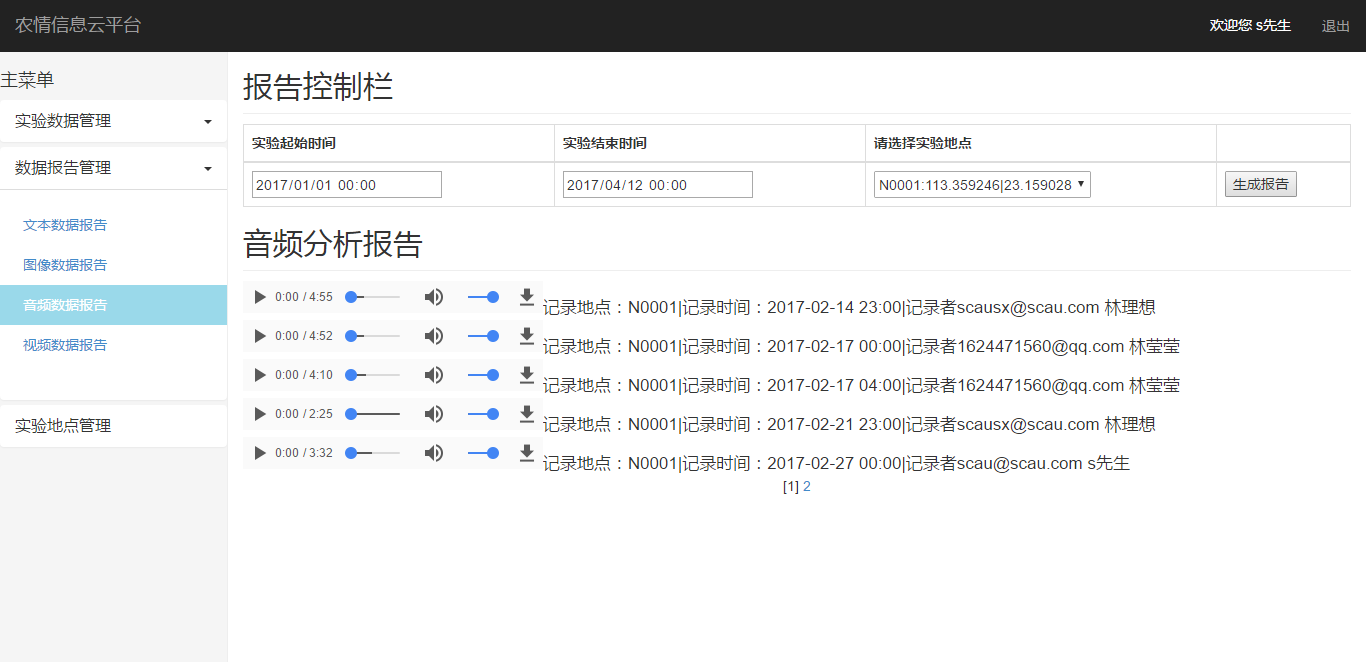
Task: Click the experiment end time field
Action: point(658,185)
